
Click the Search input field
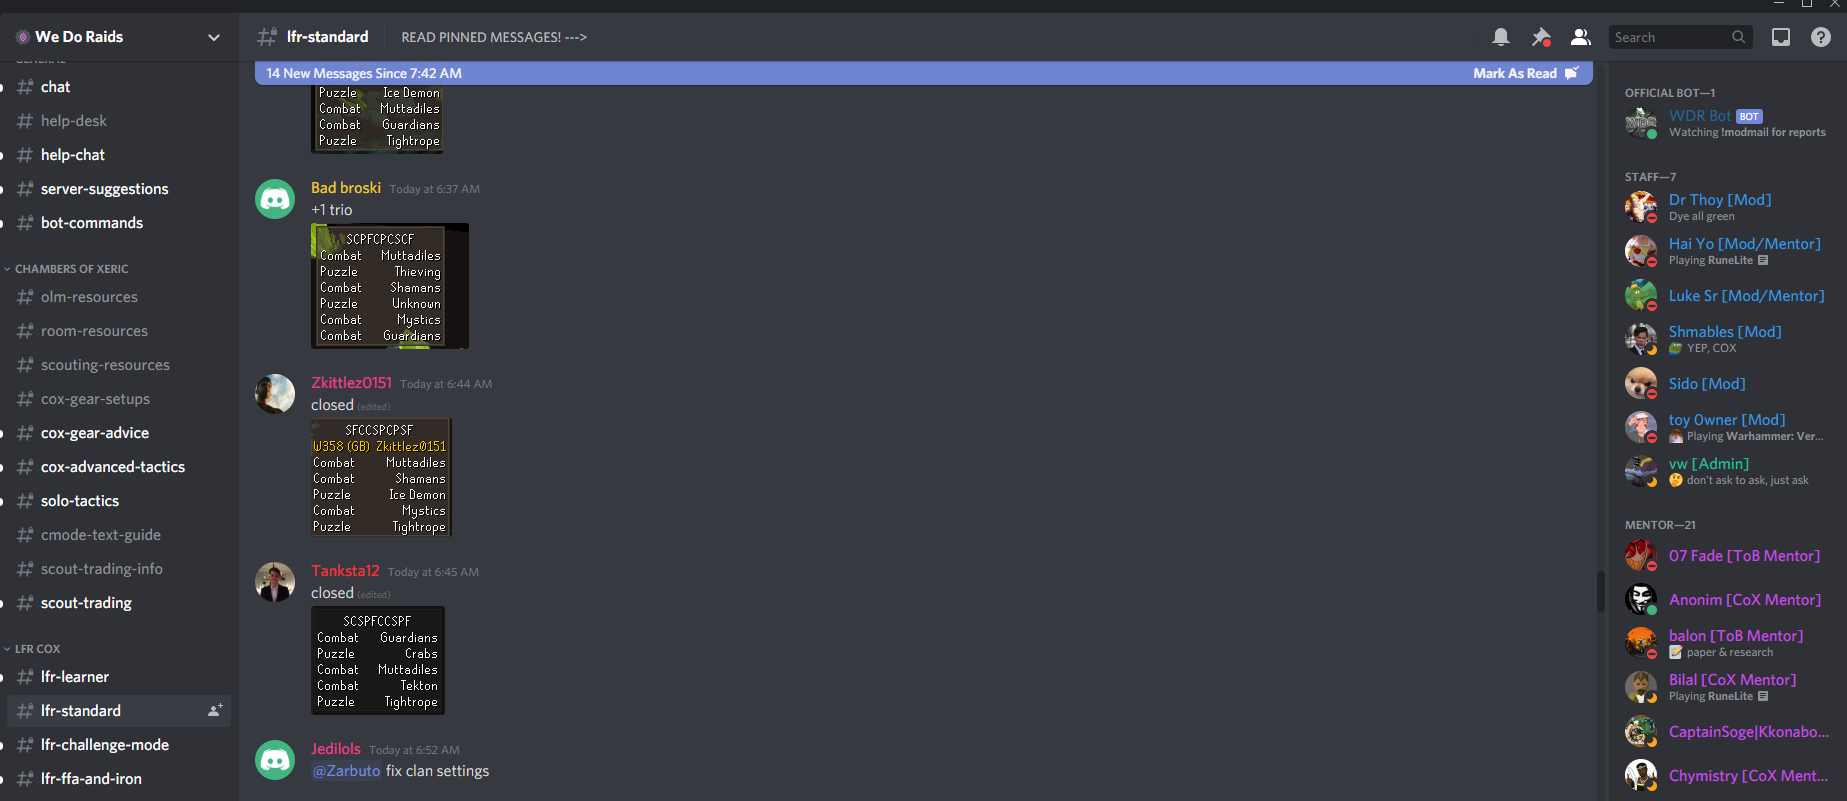coord(1670,37)
